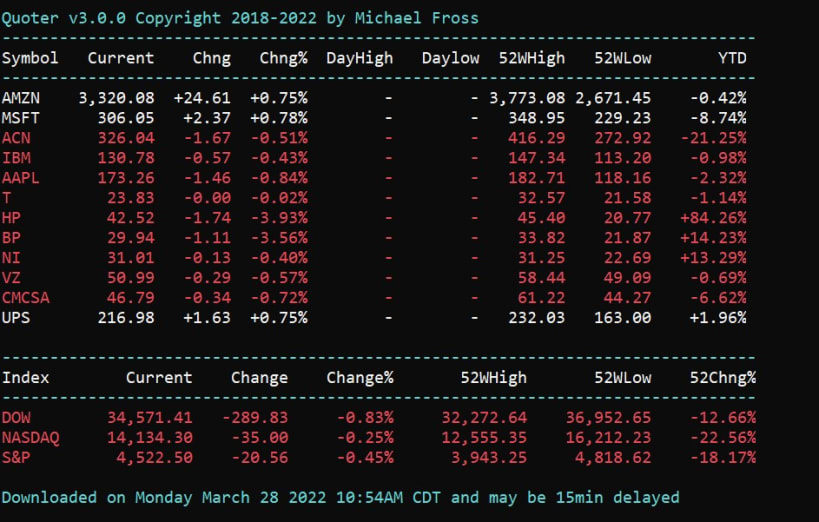This screenshot has width=819, height=522.
Task: Select the S&P index row label
Action: 16,458
